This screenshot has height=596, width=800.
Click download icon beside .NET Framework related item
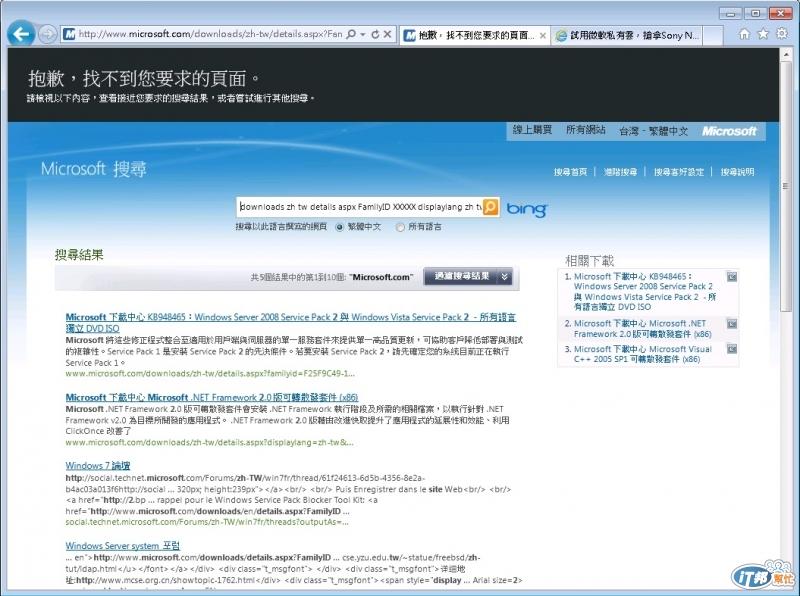[732, 324]
